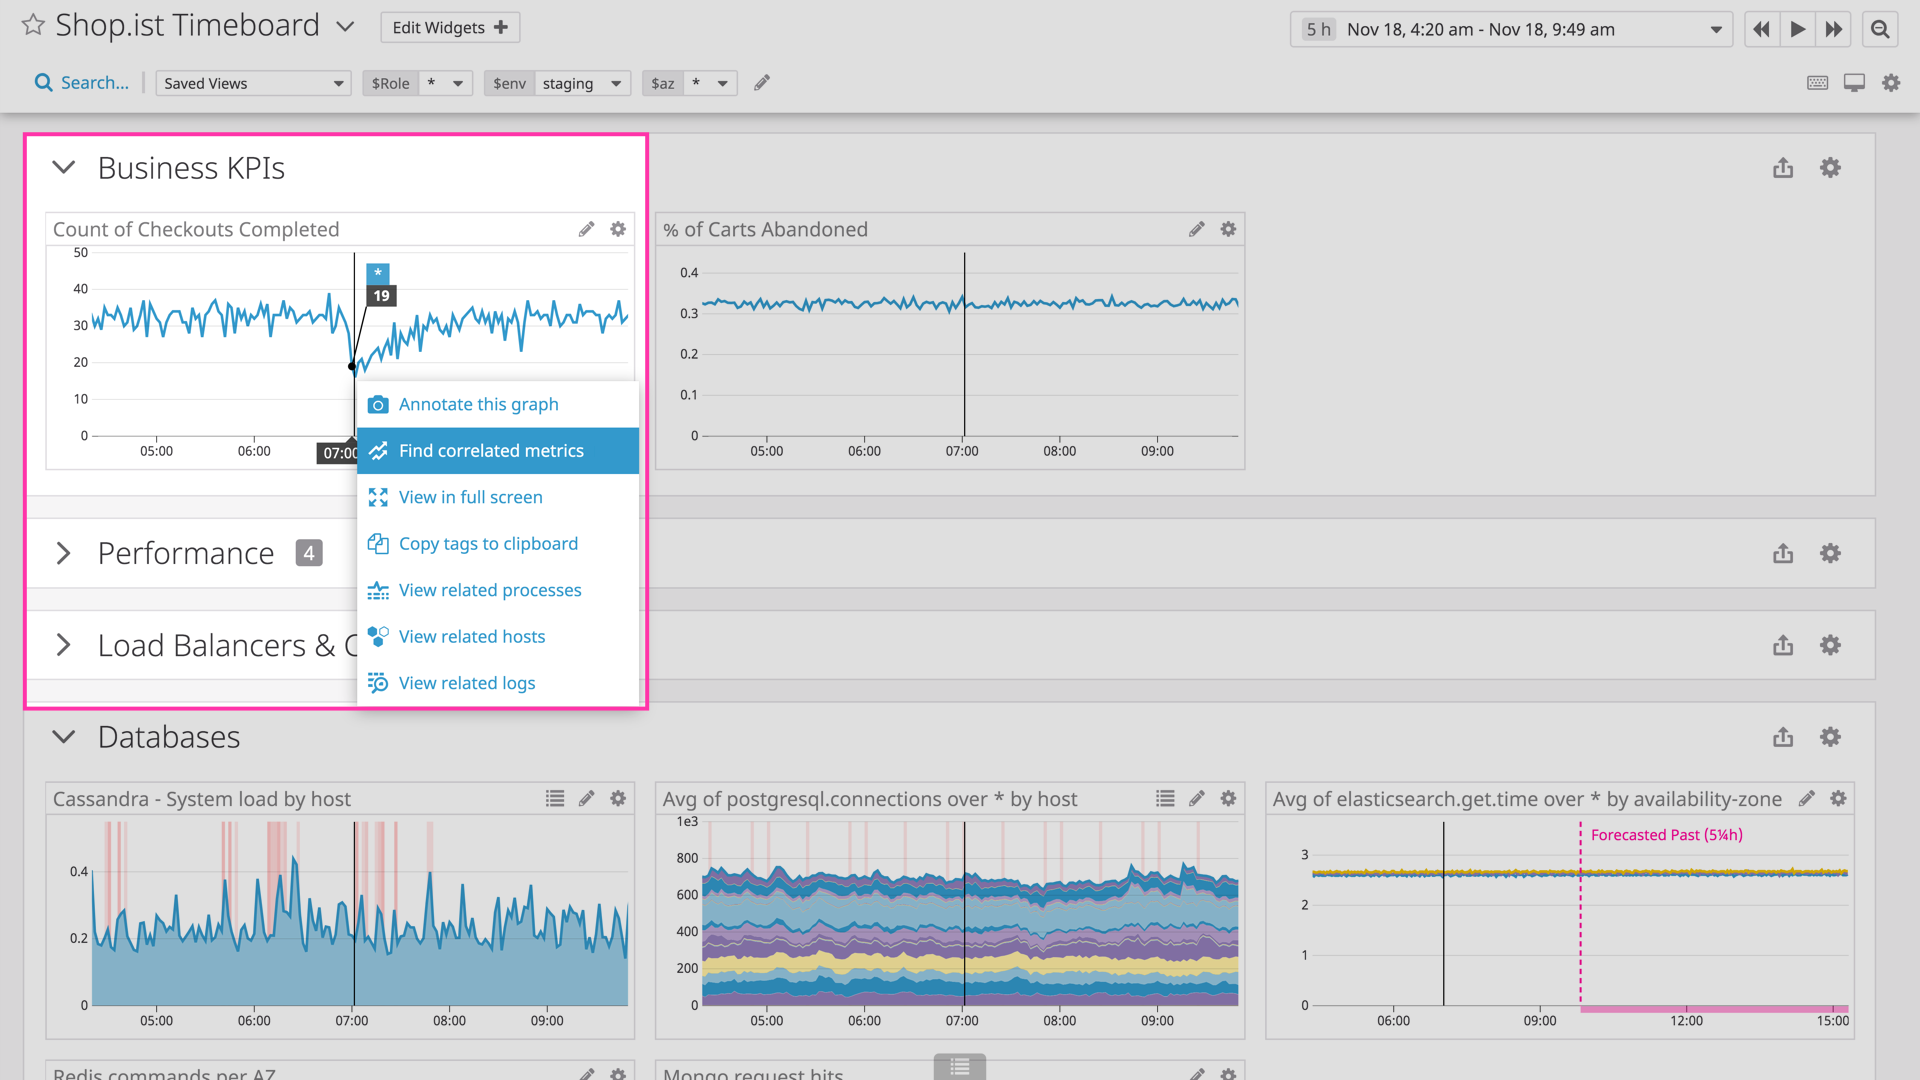The image size is (1920, 1080).
Task: Edit template variables with pencil icon
Action: pos(762,83)
